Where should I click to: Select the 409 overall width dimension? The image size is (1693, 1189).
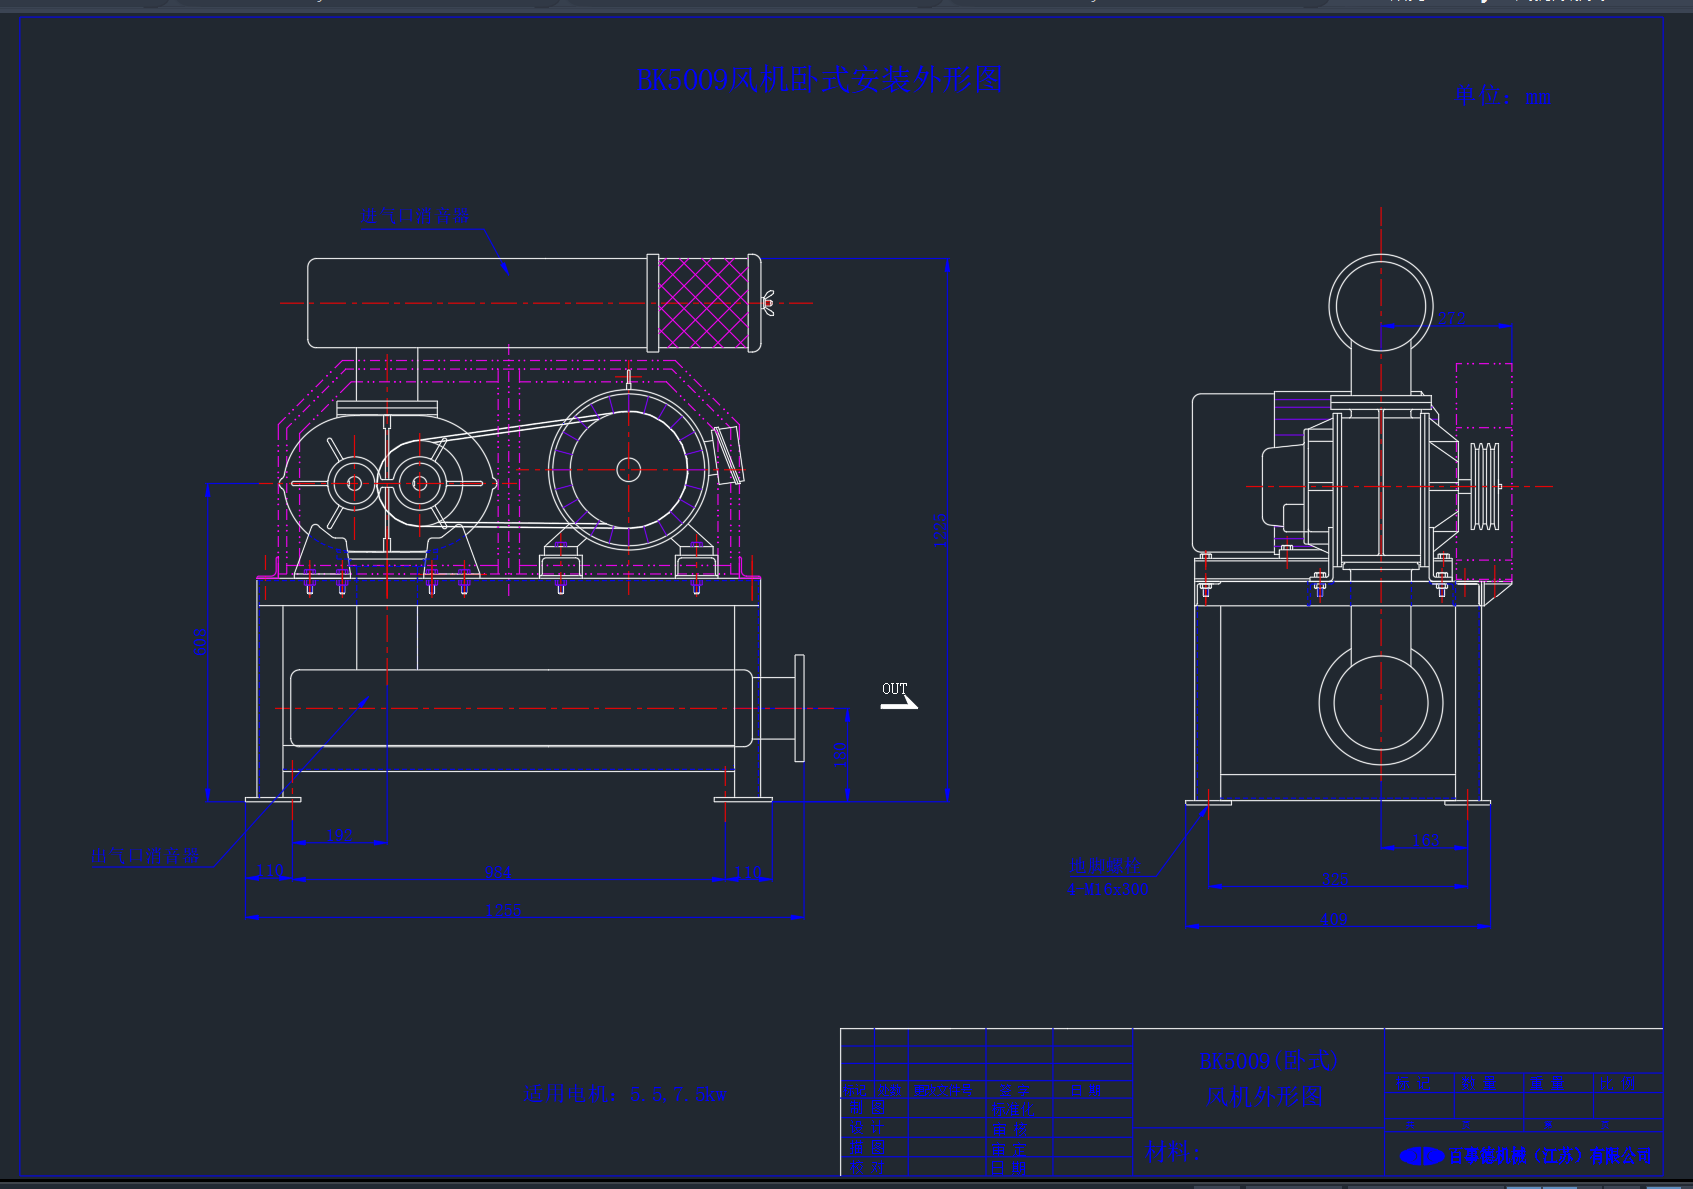point(1334,919)
